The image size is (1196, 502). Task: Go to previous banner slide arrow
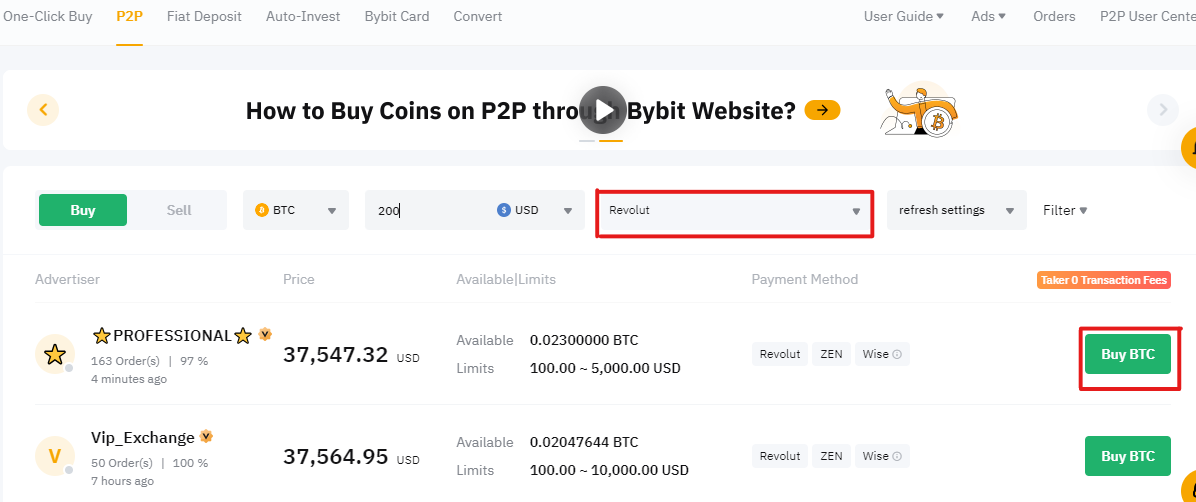click(43, 110)
